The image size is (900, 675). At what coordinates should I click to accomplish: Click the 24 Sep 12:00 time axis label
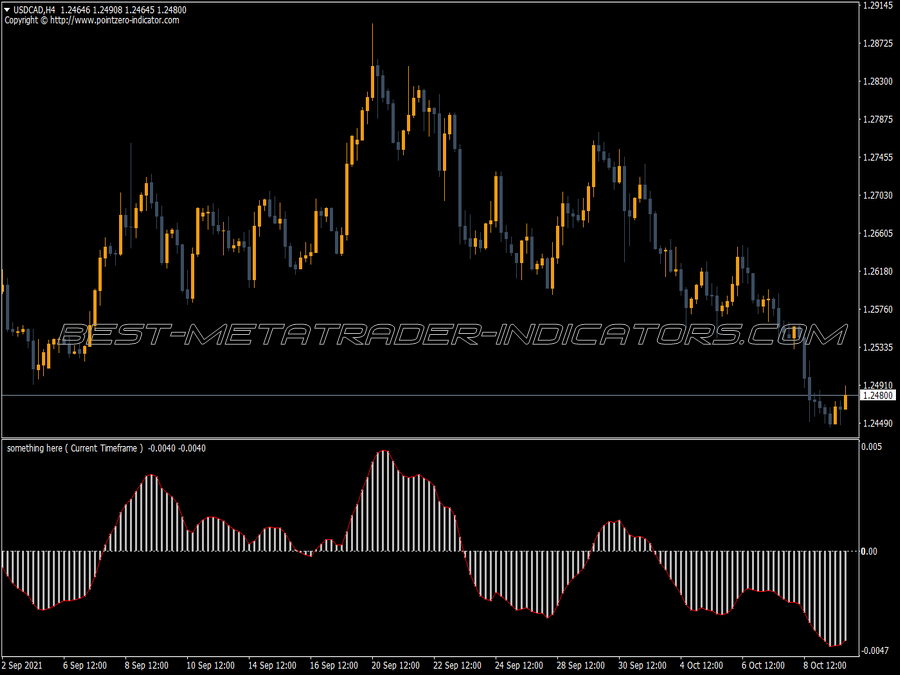(519, 665)
